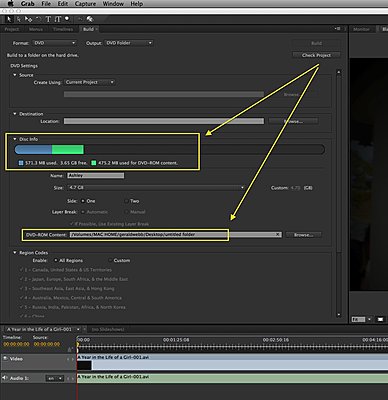This screenshot has width=388, height=400.
Task: Click Browse next to DVD-ROM Content
Action: pos(303,235)
